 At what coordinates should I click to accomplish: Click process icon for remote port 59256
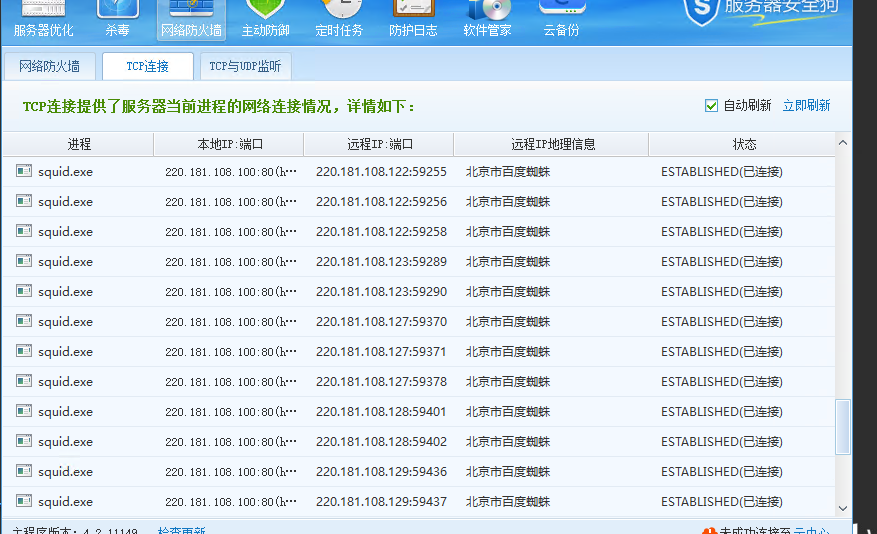tap(23, 201)
